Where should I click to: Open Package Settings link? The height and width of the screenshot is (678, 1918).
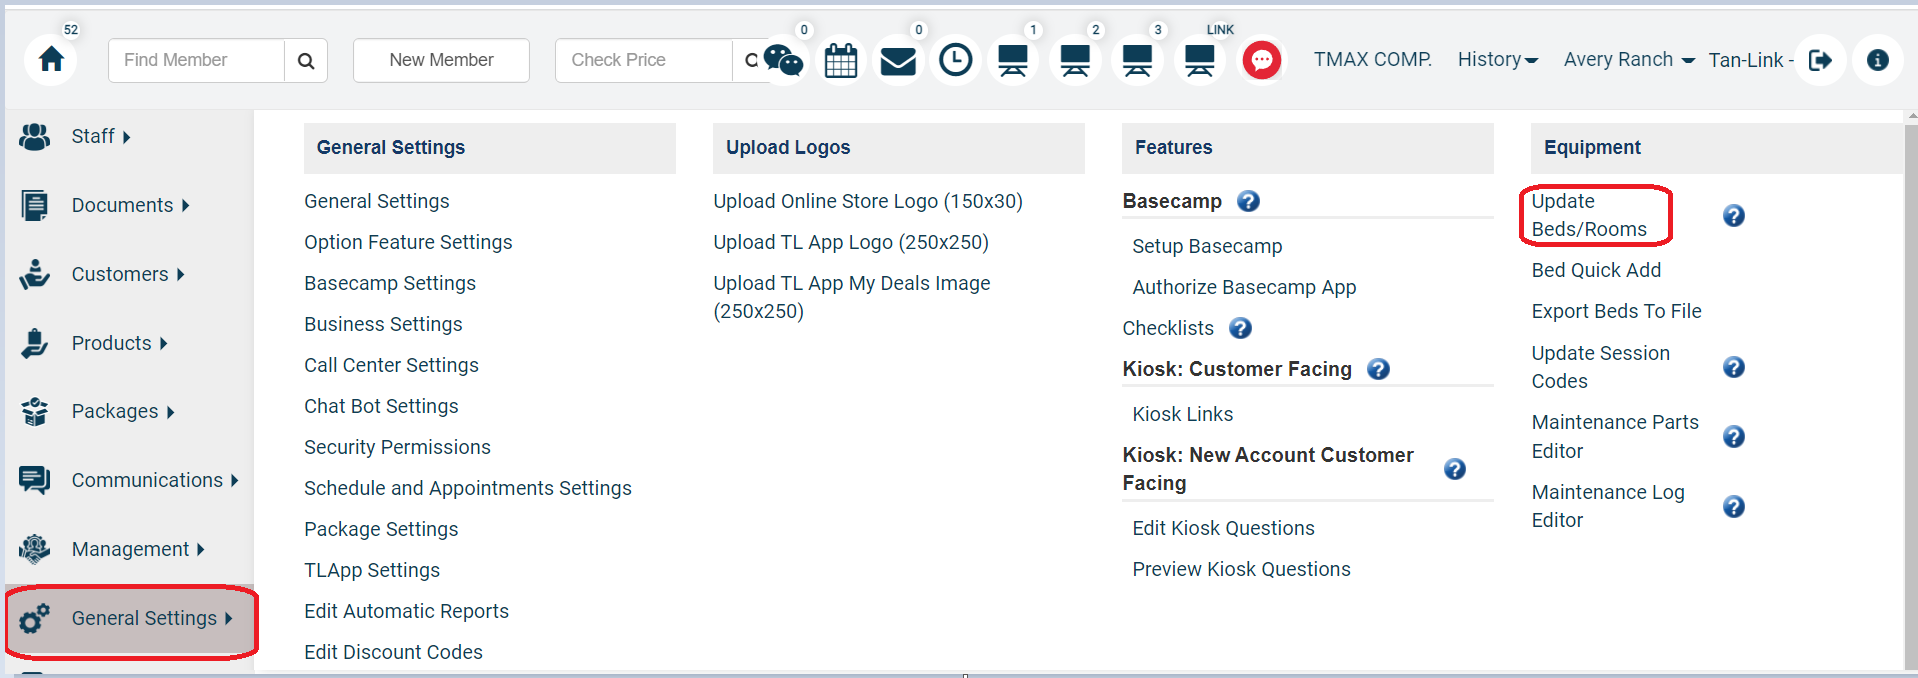381,530
